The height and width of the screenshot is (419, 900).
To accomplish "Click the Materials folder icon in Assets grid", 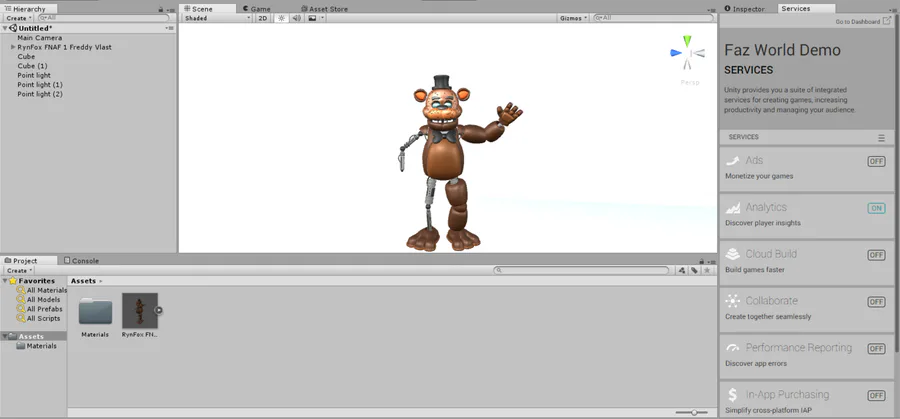I will (95, 312).
